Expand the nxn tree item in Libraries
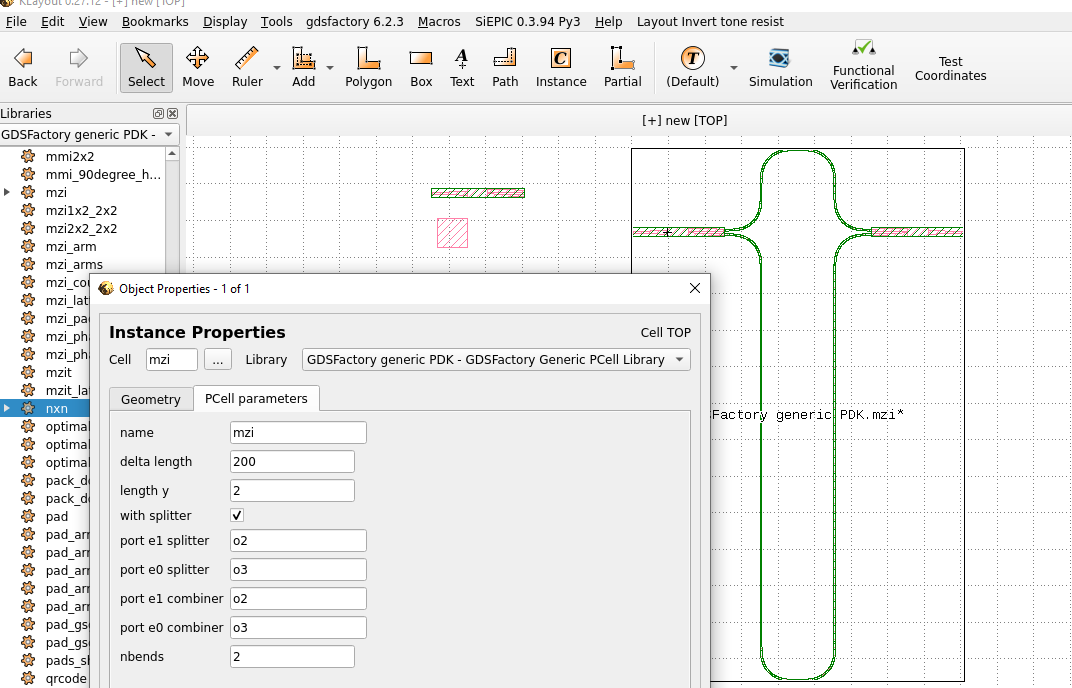This screenshot has height=688, width=1072. click(x=7, y=408)
